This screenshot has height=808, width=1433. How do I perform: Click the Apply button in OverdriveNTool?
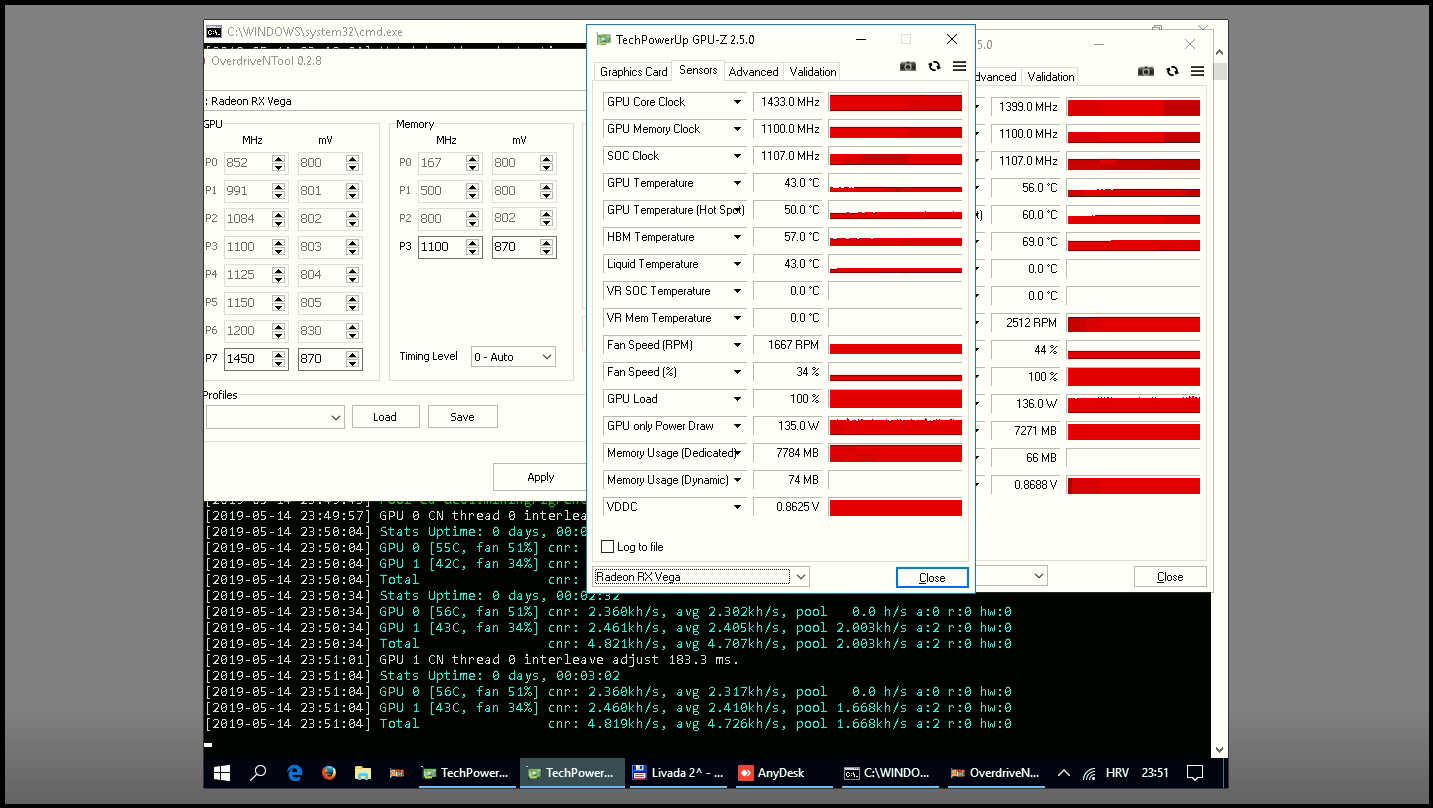click(541, 477)
